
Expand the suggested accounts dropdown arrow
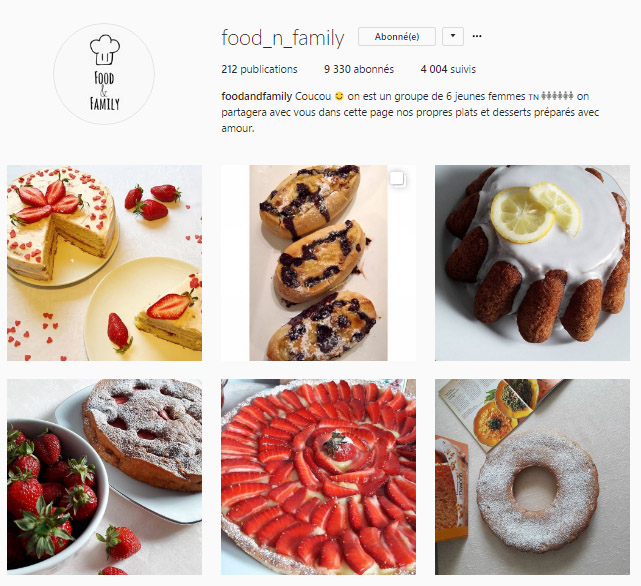453,36
